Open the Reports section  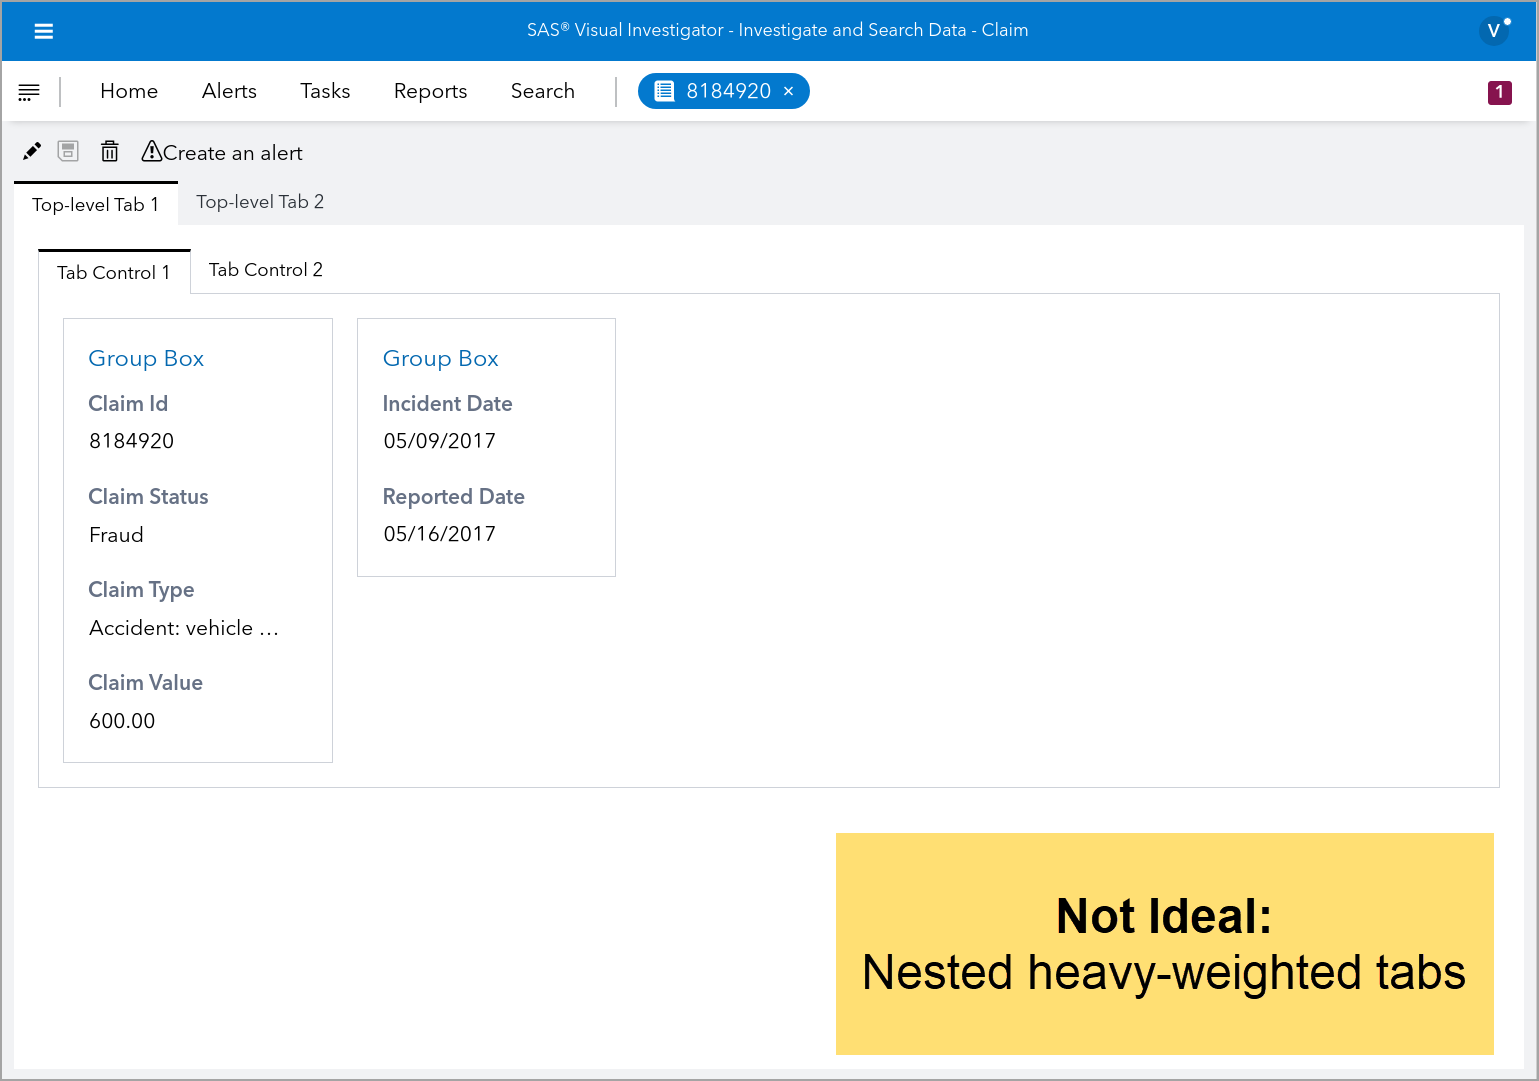tap(430, 91)
